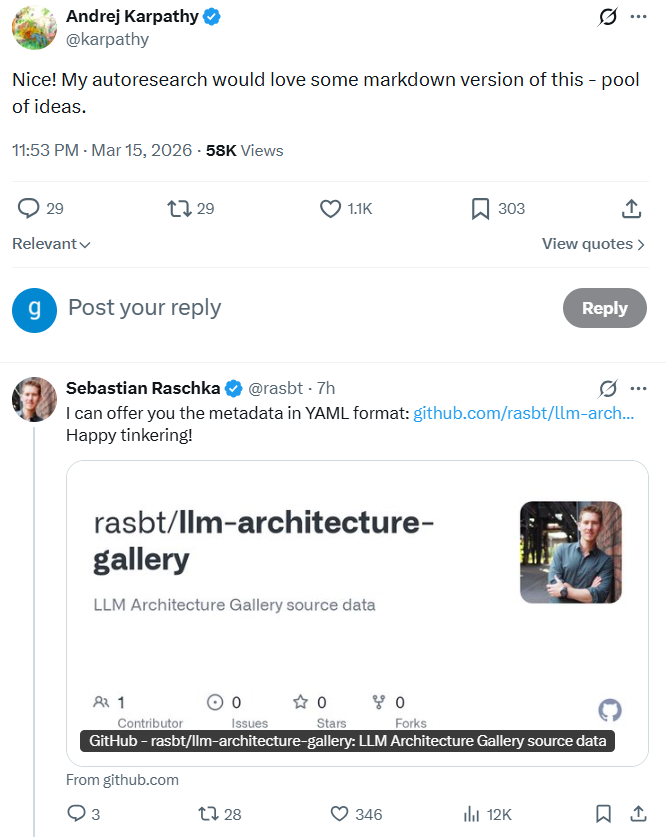This screenshot has height=837, width=666.
Task: Open more options on Sebastian Raschka's reply
Action: [638, 388]
